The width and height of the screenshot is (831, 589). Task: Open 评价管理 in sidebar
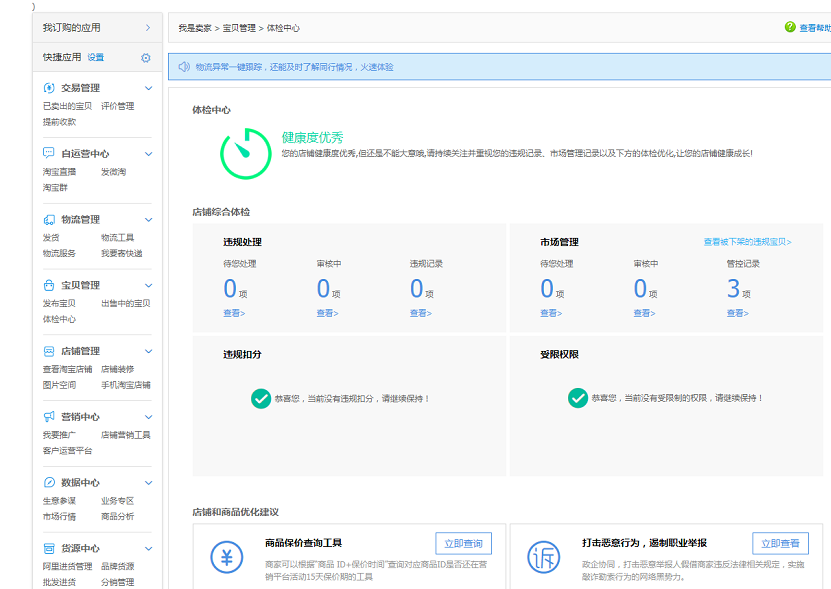pyautogui.click(x=118, y=106)
